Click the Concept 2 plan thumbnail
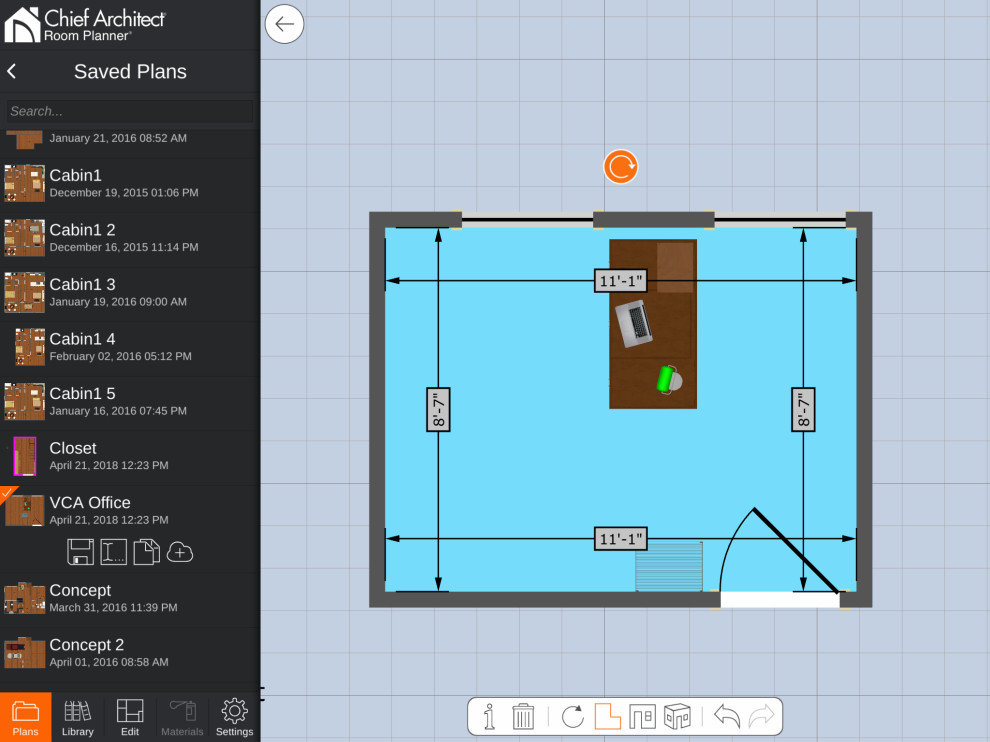 click(x=25, y=652)
